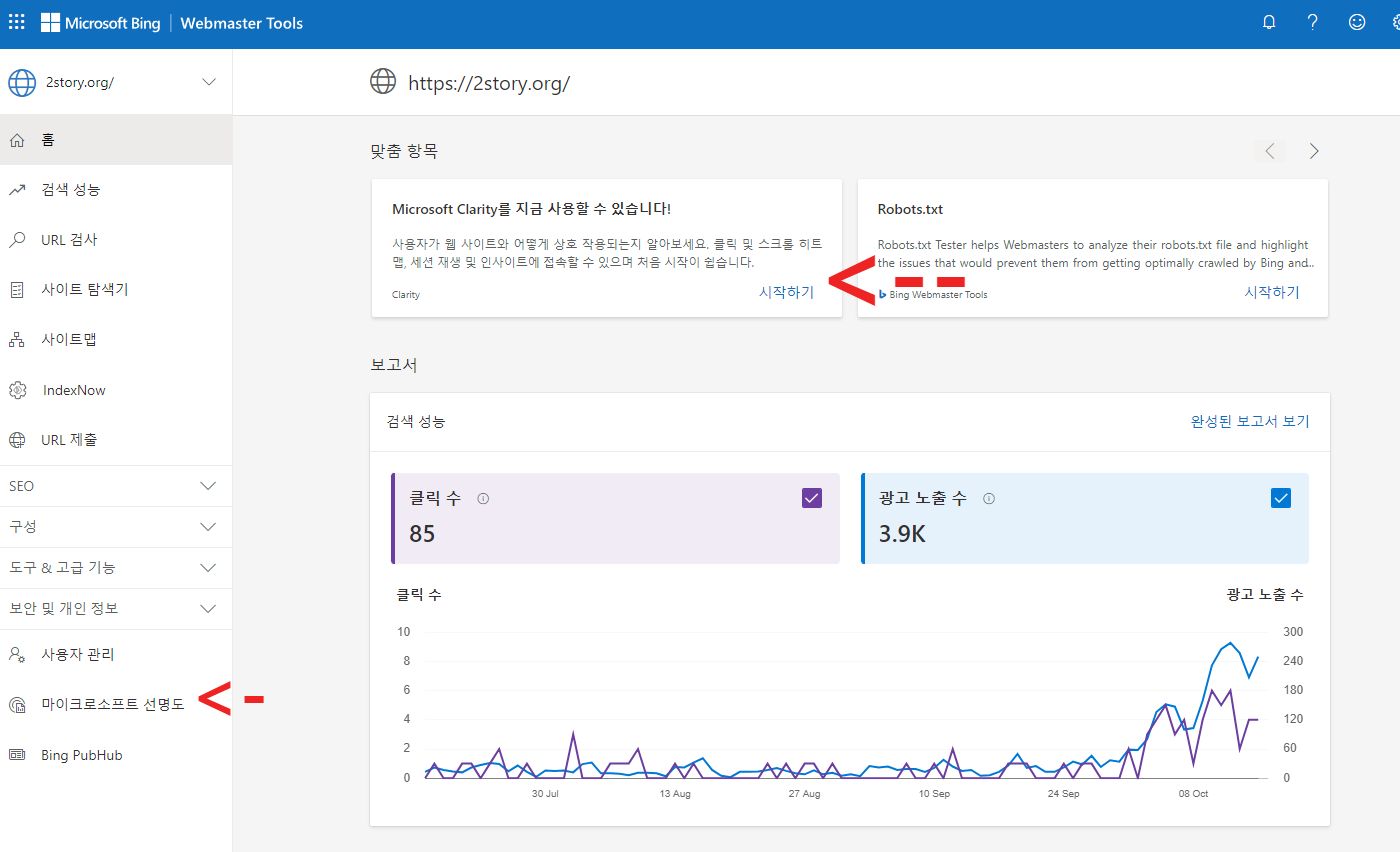Click the 사용자 관리 person icon
The image size is (1400, 852).
tap(17, 655)
